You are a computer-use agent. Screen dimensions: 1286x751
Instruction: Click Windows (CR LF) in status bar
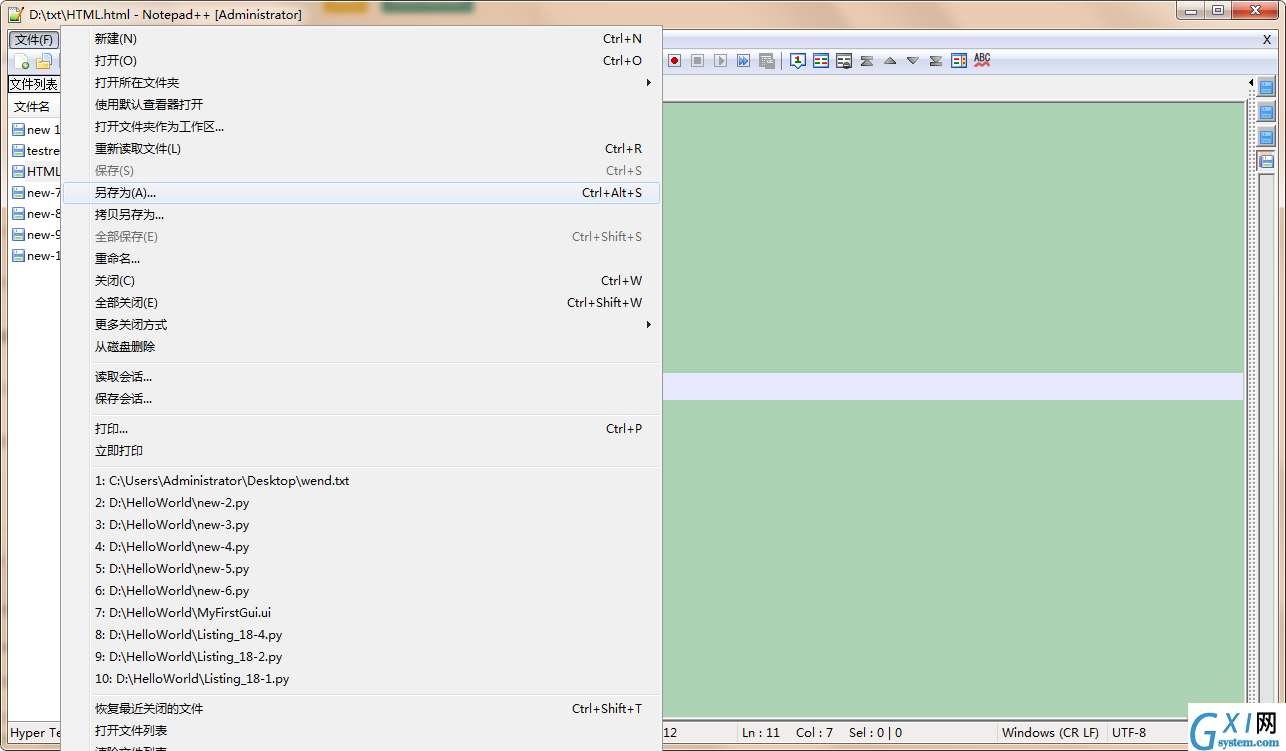click(1050, 733)
